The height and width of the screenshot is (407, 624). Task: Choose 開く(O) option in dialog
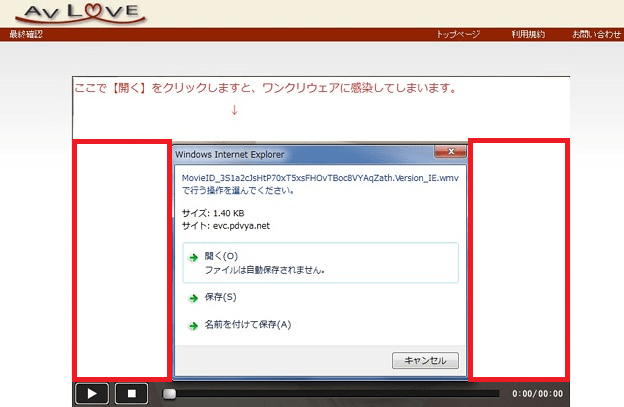point(320,263)
